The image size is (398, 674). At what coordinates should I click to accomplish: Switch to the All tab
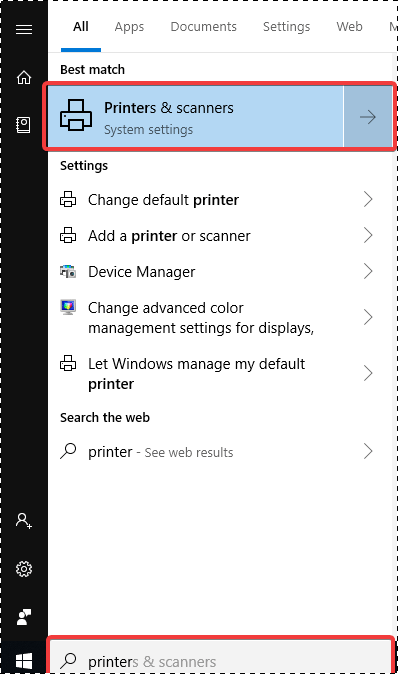[x=81, y=27]
